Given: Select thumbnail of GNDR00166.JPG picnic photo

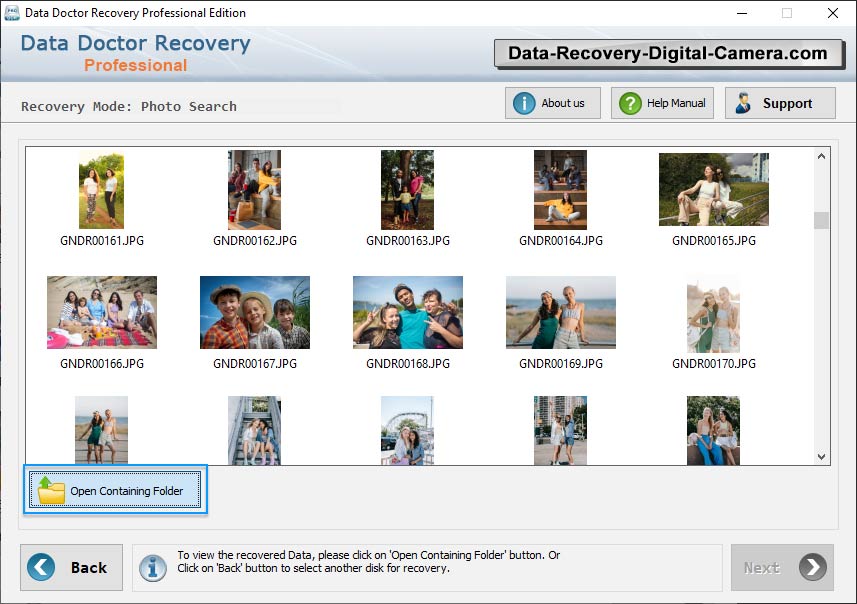Looking at the screenshot, I should pos(102,312).
